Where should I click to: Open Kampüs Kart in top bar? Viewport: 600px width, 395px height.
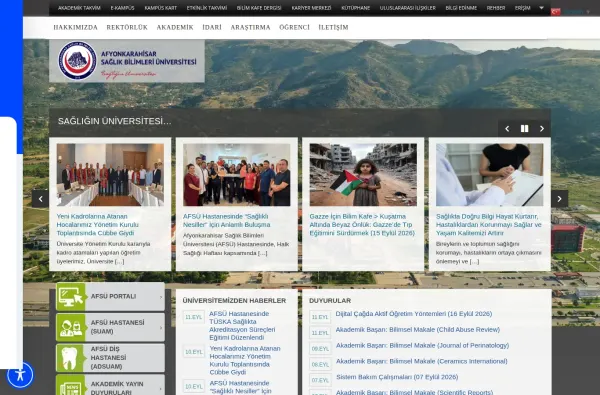pyautogui.click(x=161, y=8)
